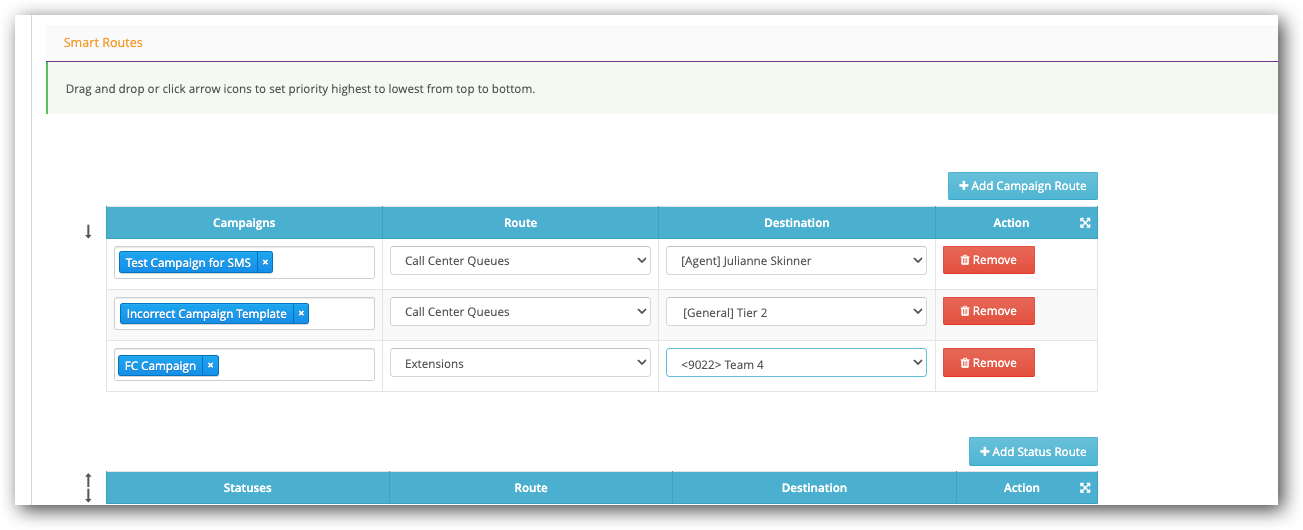The width and height of the screenshot is (1303, 530).
Task: Remove the Test Campaign for SMS tag
Action: [x=265, y=262]
